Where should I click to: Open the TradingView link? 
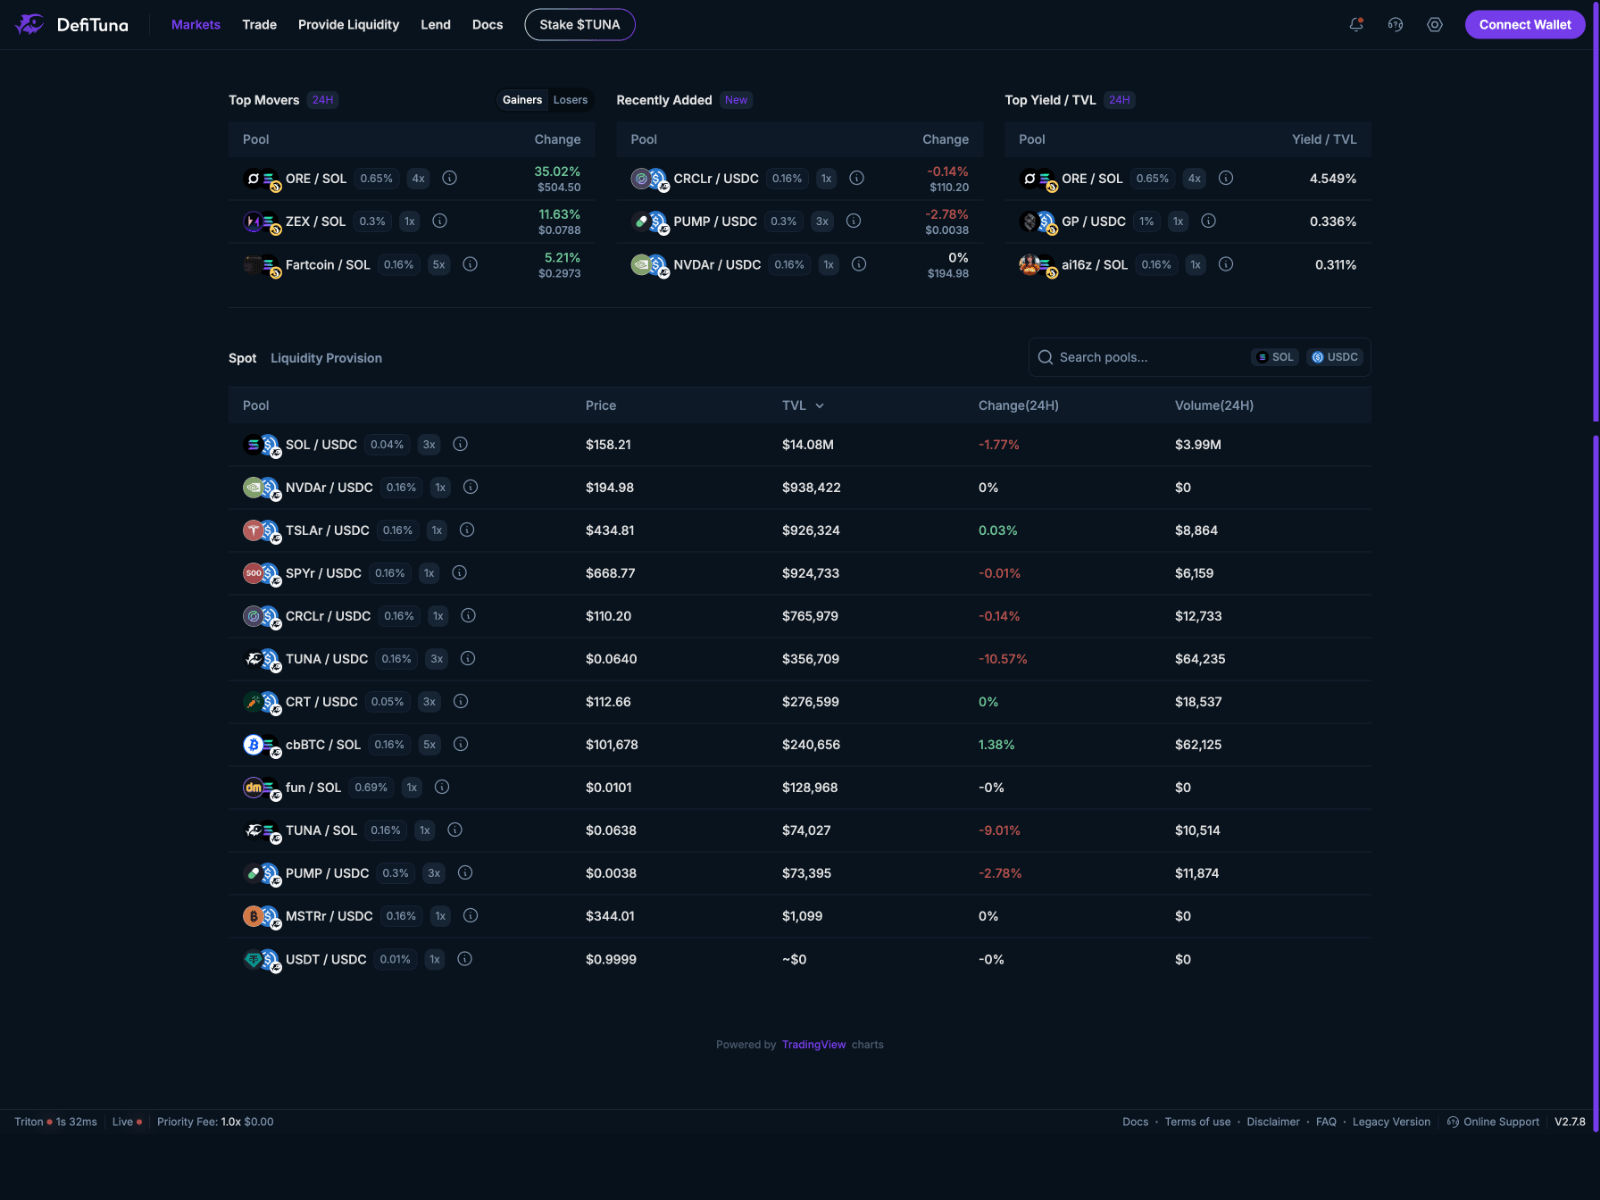(x=814, y=1044)
